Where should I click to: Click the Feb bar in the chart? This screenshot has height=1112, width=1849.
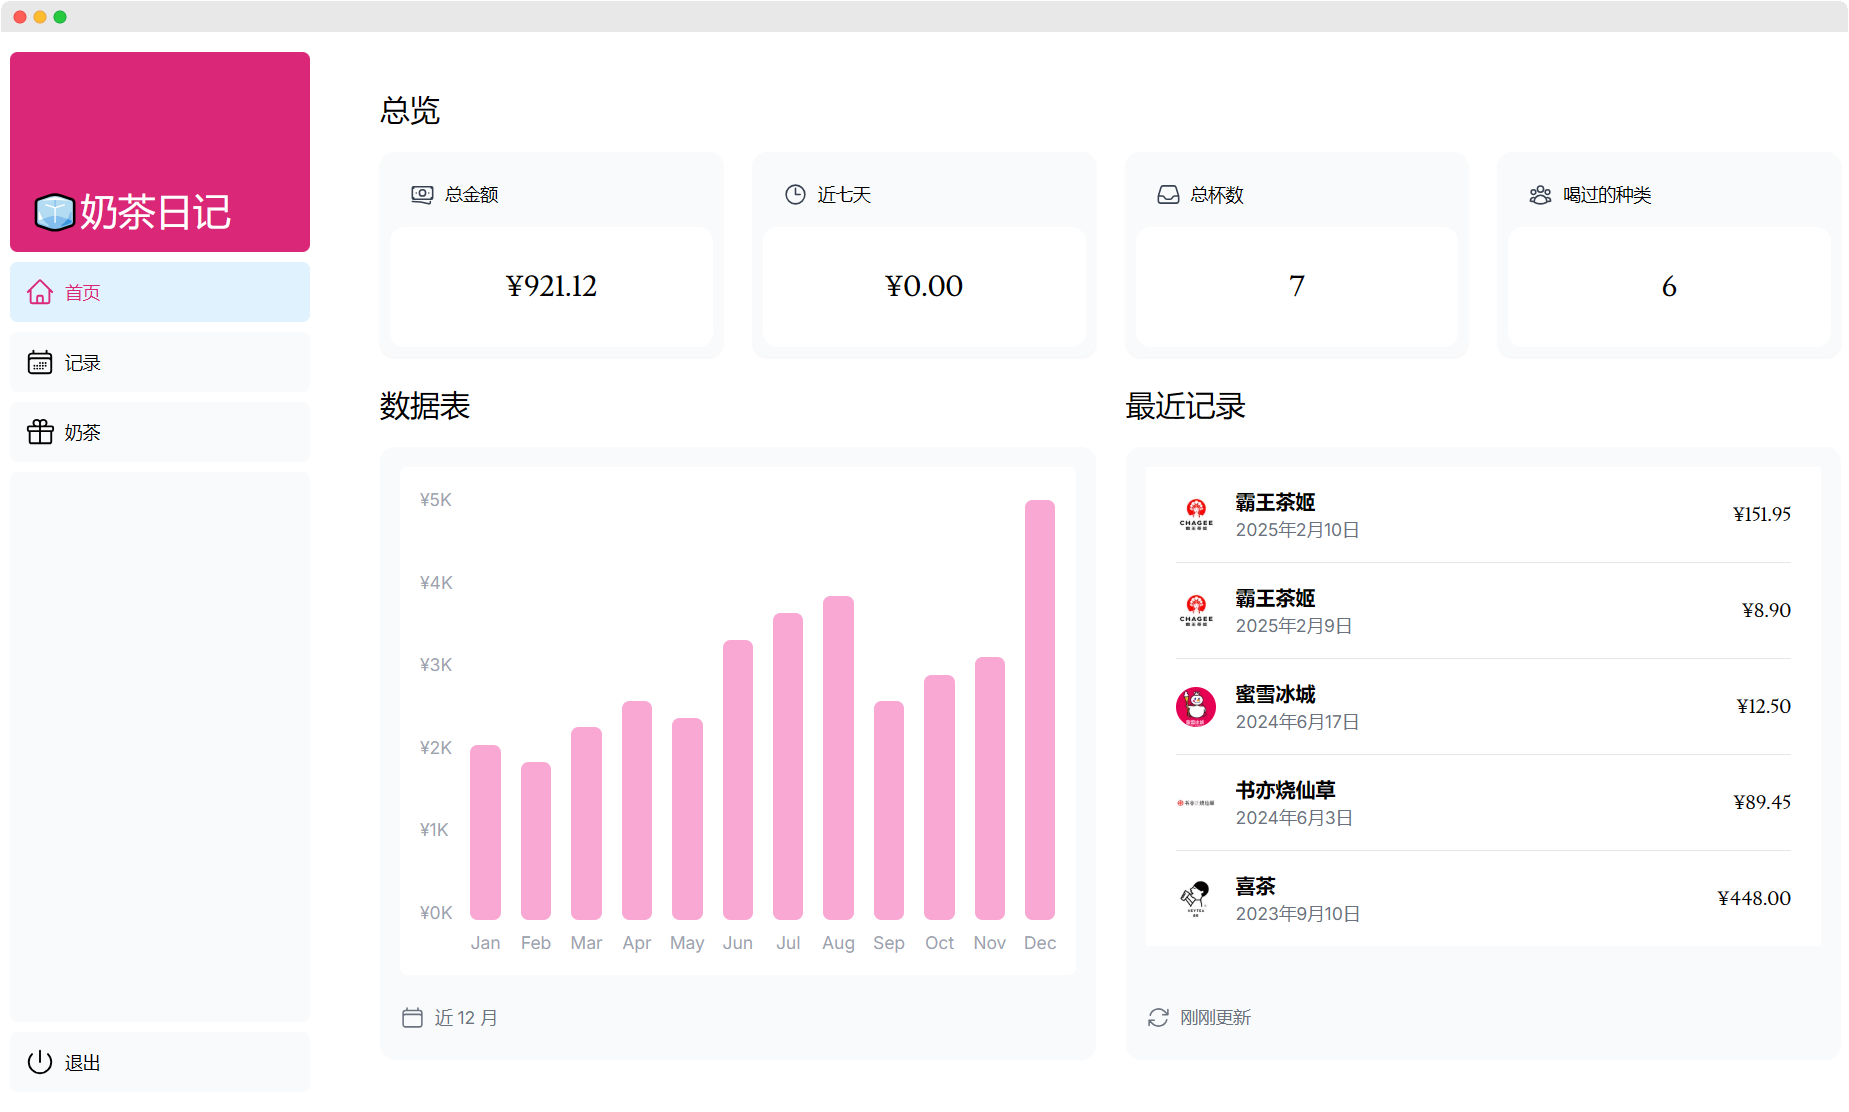coord(536,841)
